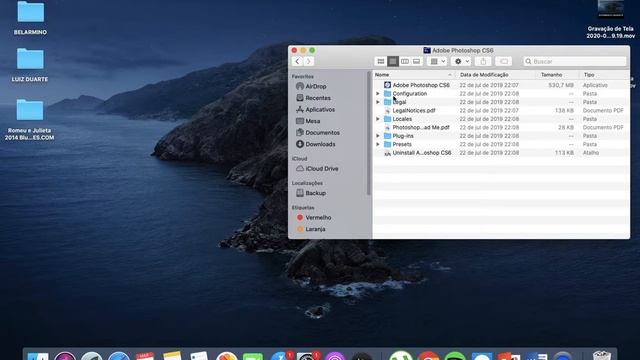
Task: Switch Finder to gallery view
Action: point(416,61)
